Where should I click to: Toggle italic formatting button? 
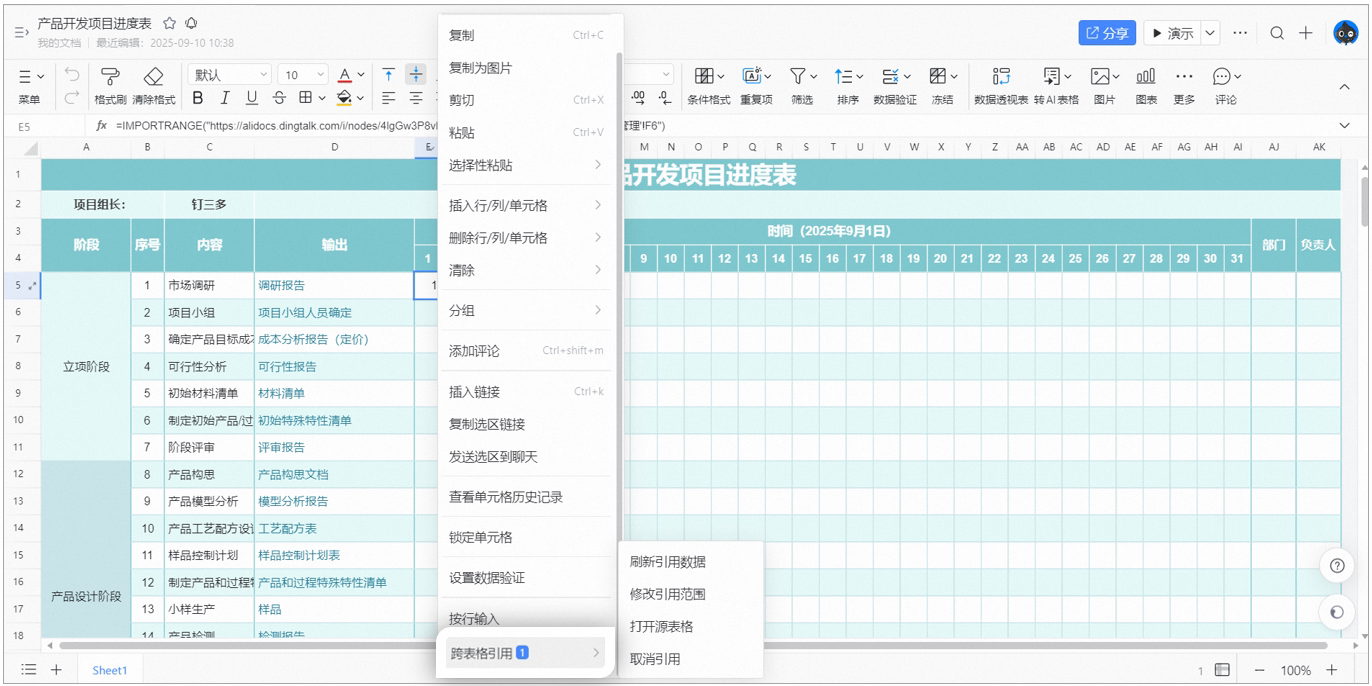(x=224, y=98)
